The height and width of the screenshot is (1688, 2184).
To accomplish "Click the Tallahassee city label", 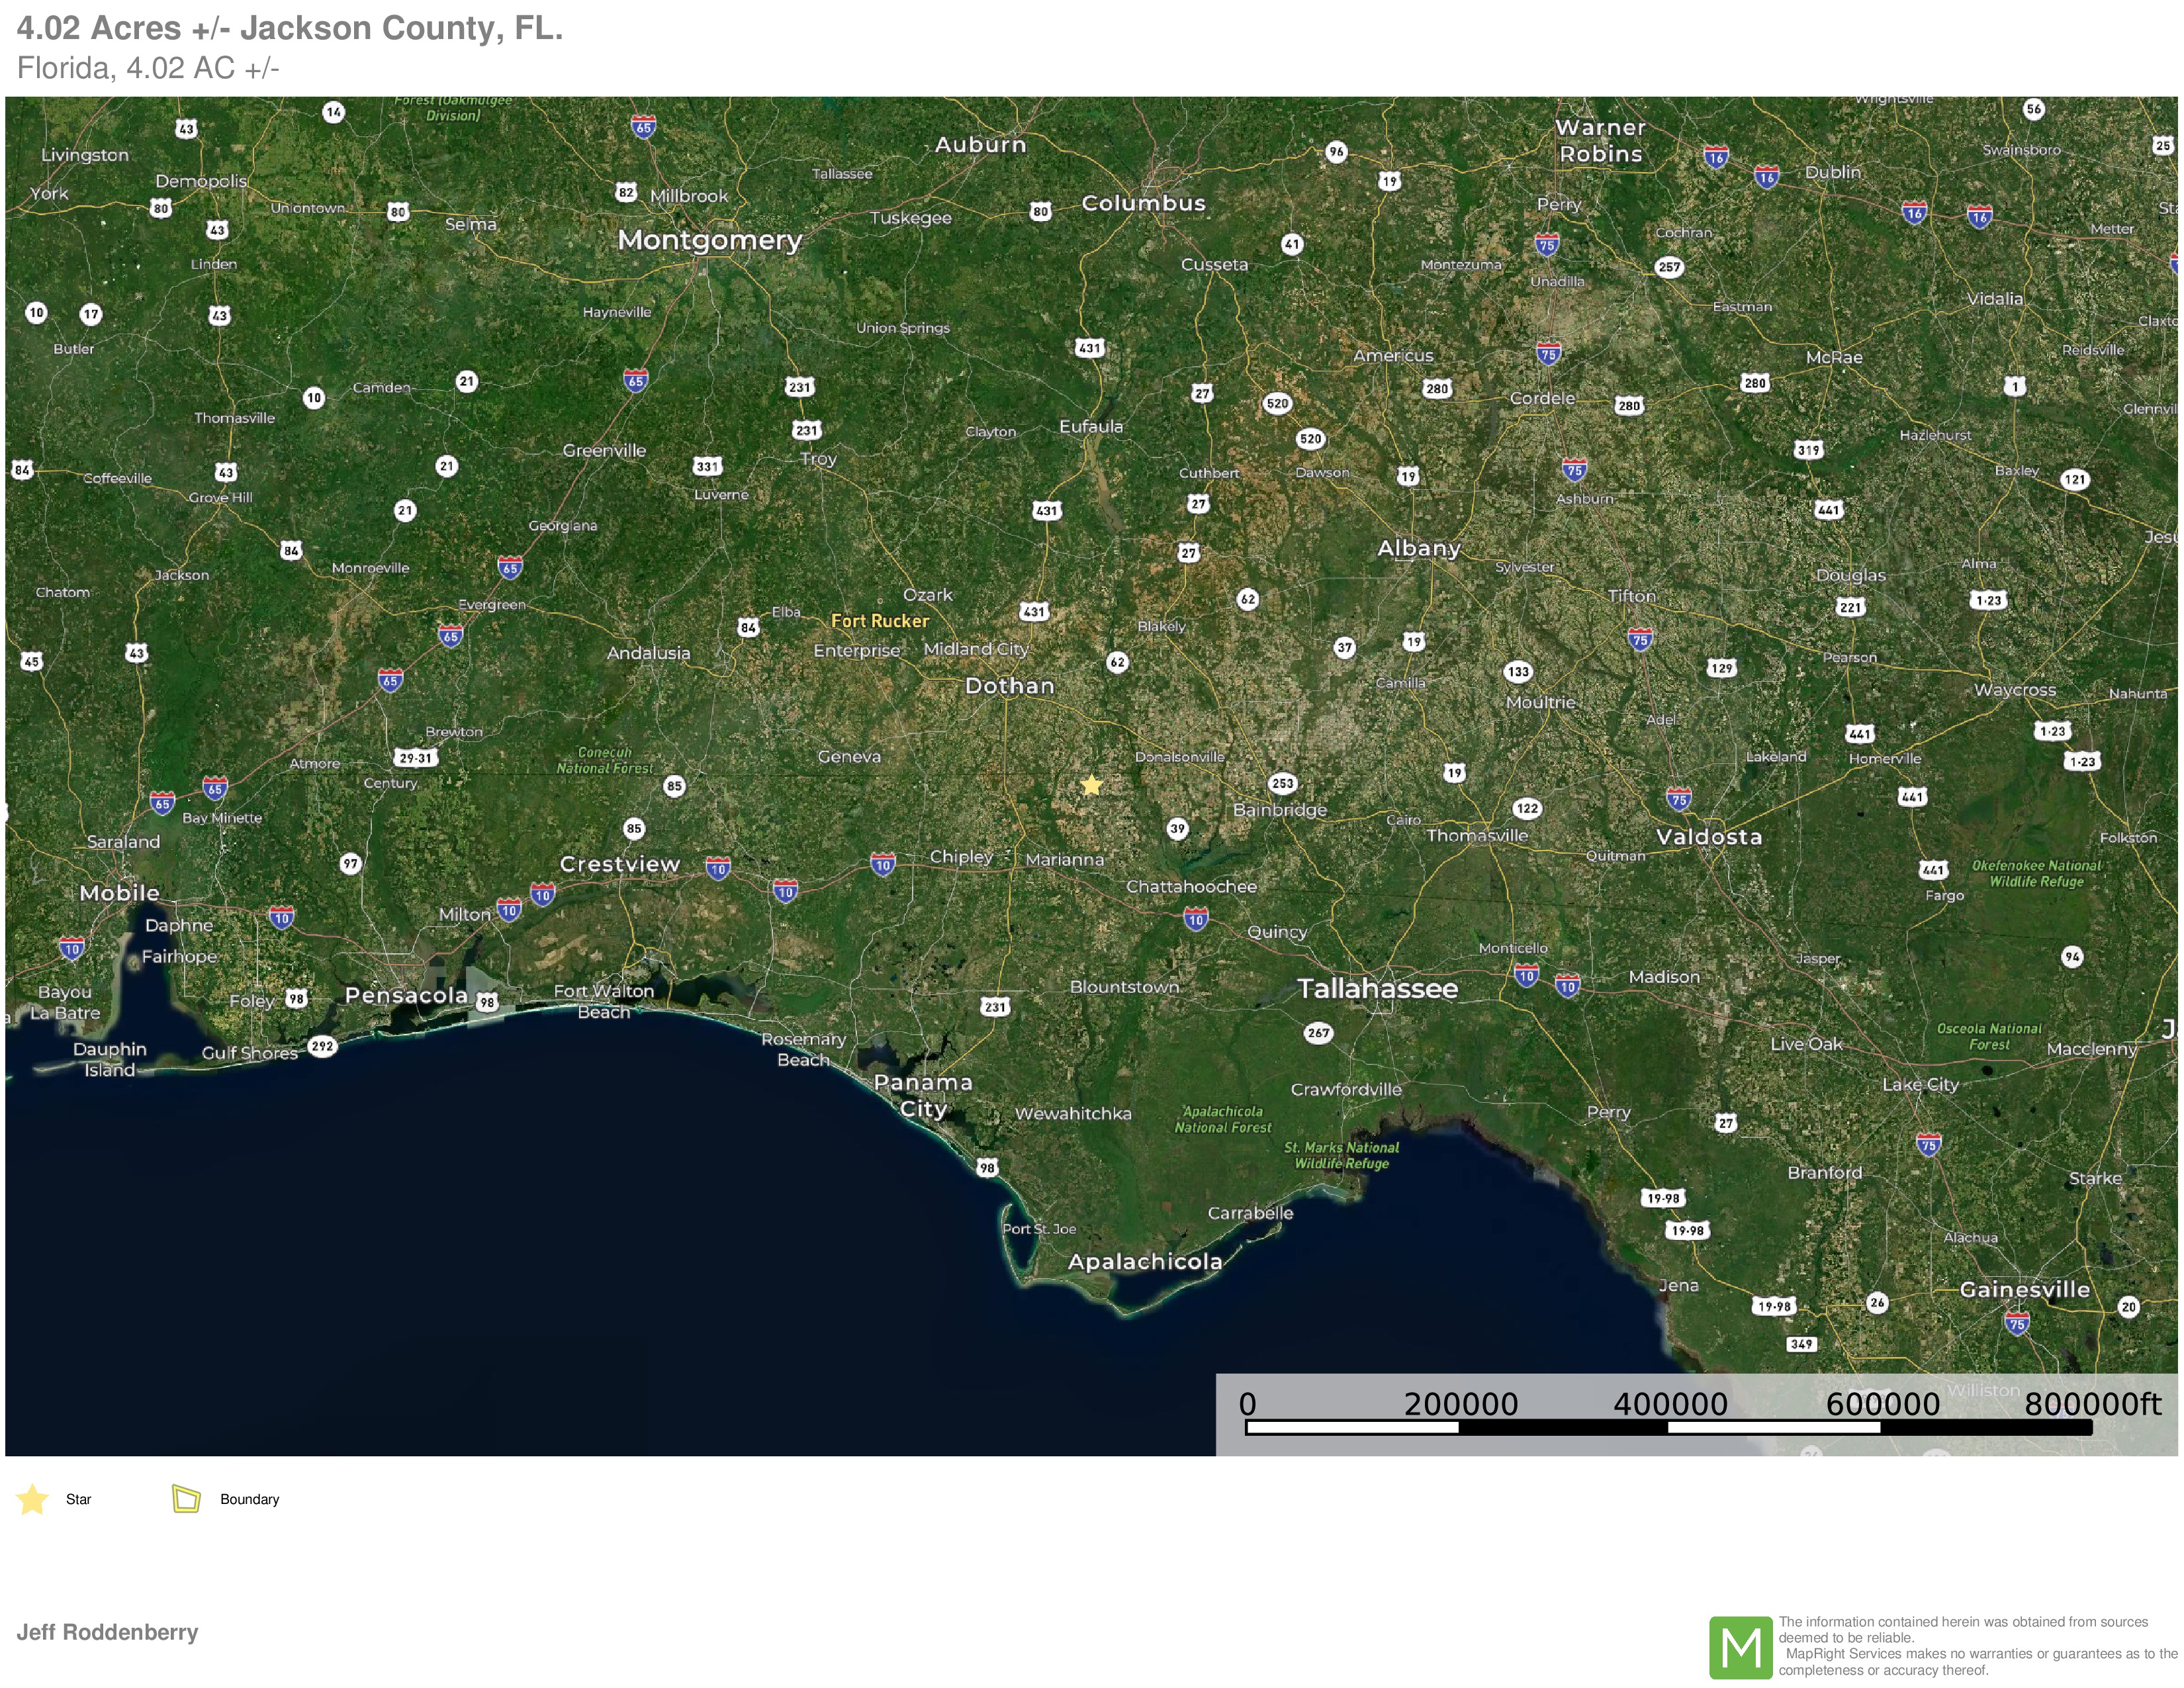I will click(1377, 989).
